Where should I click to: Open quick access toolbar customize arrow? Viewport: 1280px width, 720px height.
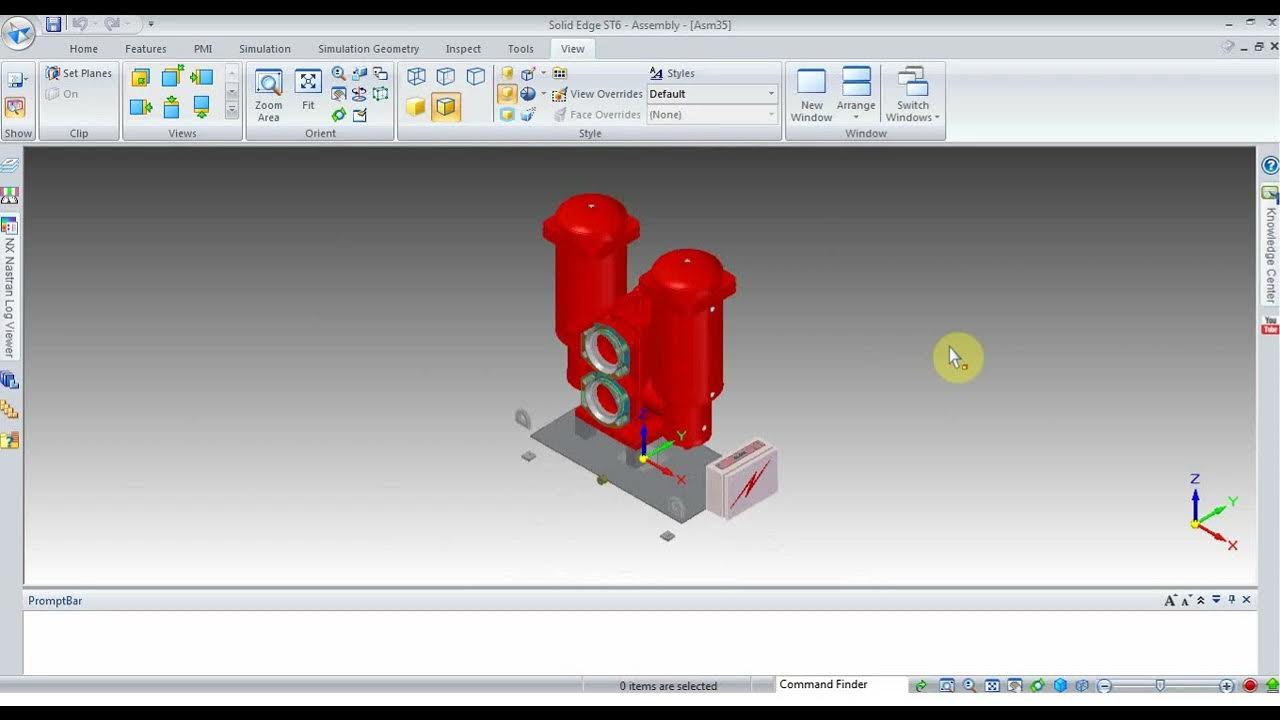(x=151, y=24)
